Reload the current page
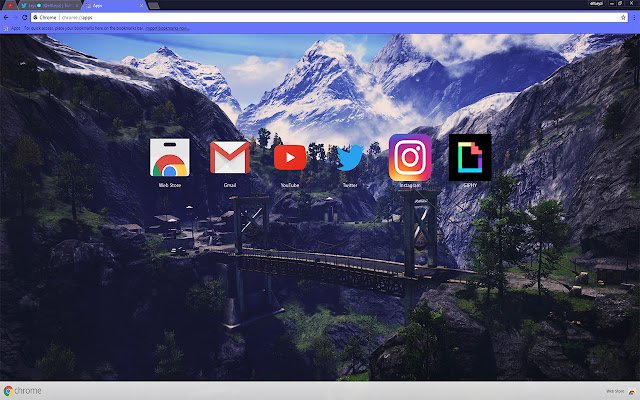This screenshot has width=640, height=400. click(24, 18)
